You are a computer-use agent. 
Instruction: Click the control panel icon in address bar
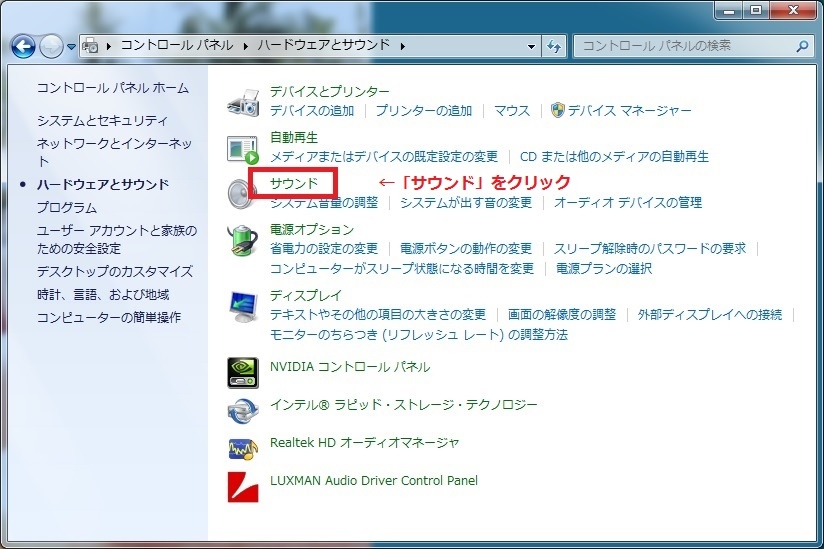tap(90, 46)
